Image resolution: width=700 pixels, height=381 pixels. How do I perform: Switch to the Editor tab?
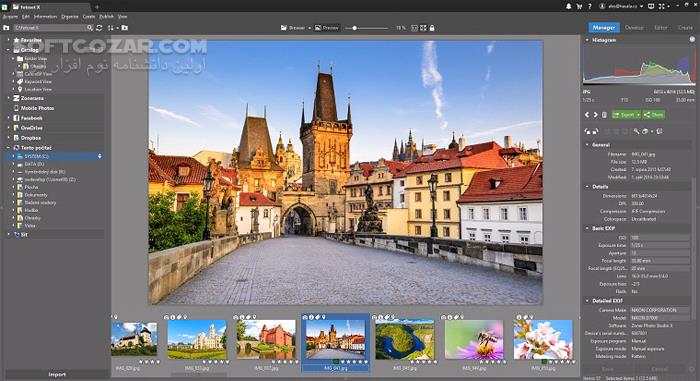click(660, 27)
